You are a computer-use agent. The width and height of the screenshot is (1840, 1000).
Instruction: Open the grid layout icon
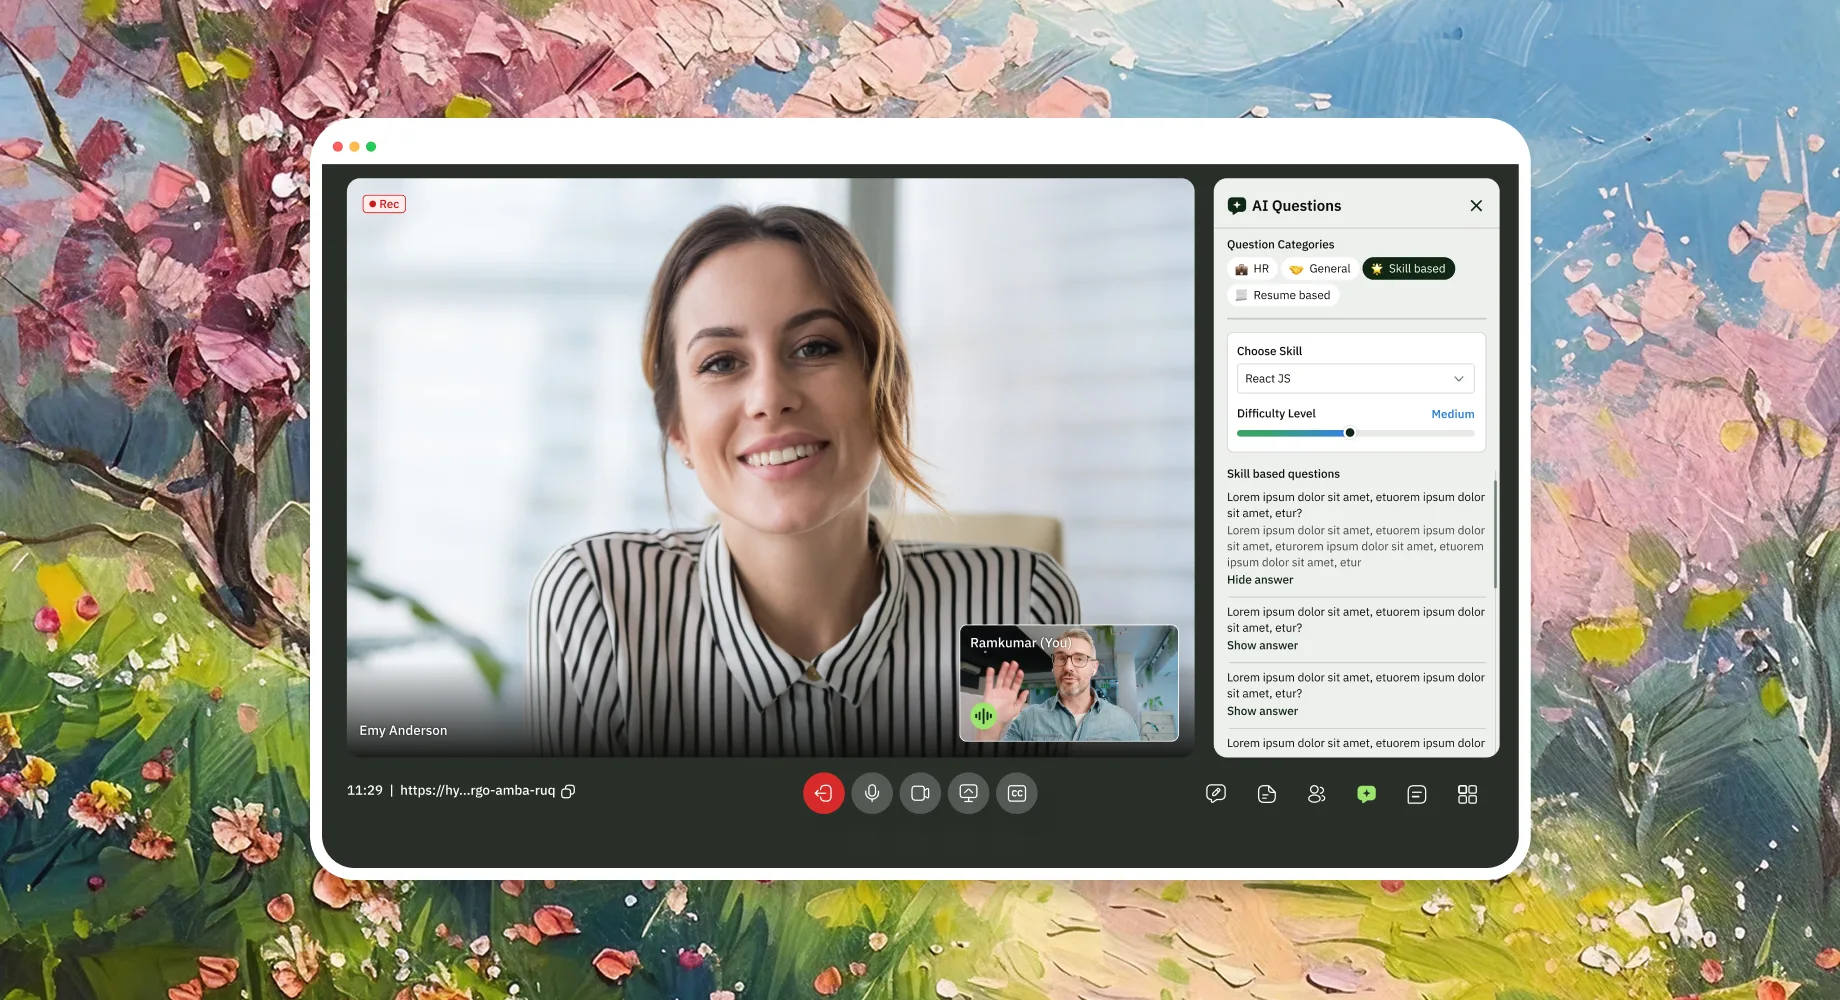click(x=1467, y=794)
